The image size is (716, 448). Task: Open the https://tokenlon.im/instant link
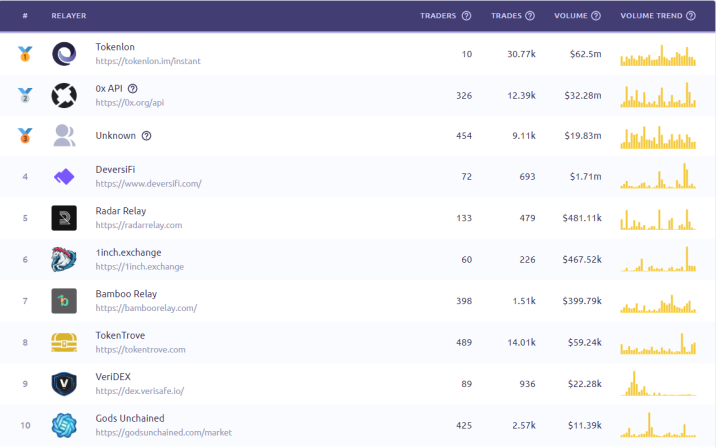148,61
